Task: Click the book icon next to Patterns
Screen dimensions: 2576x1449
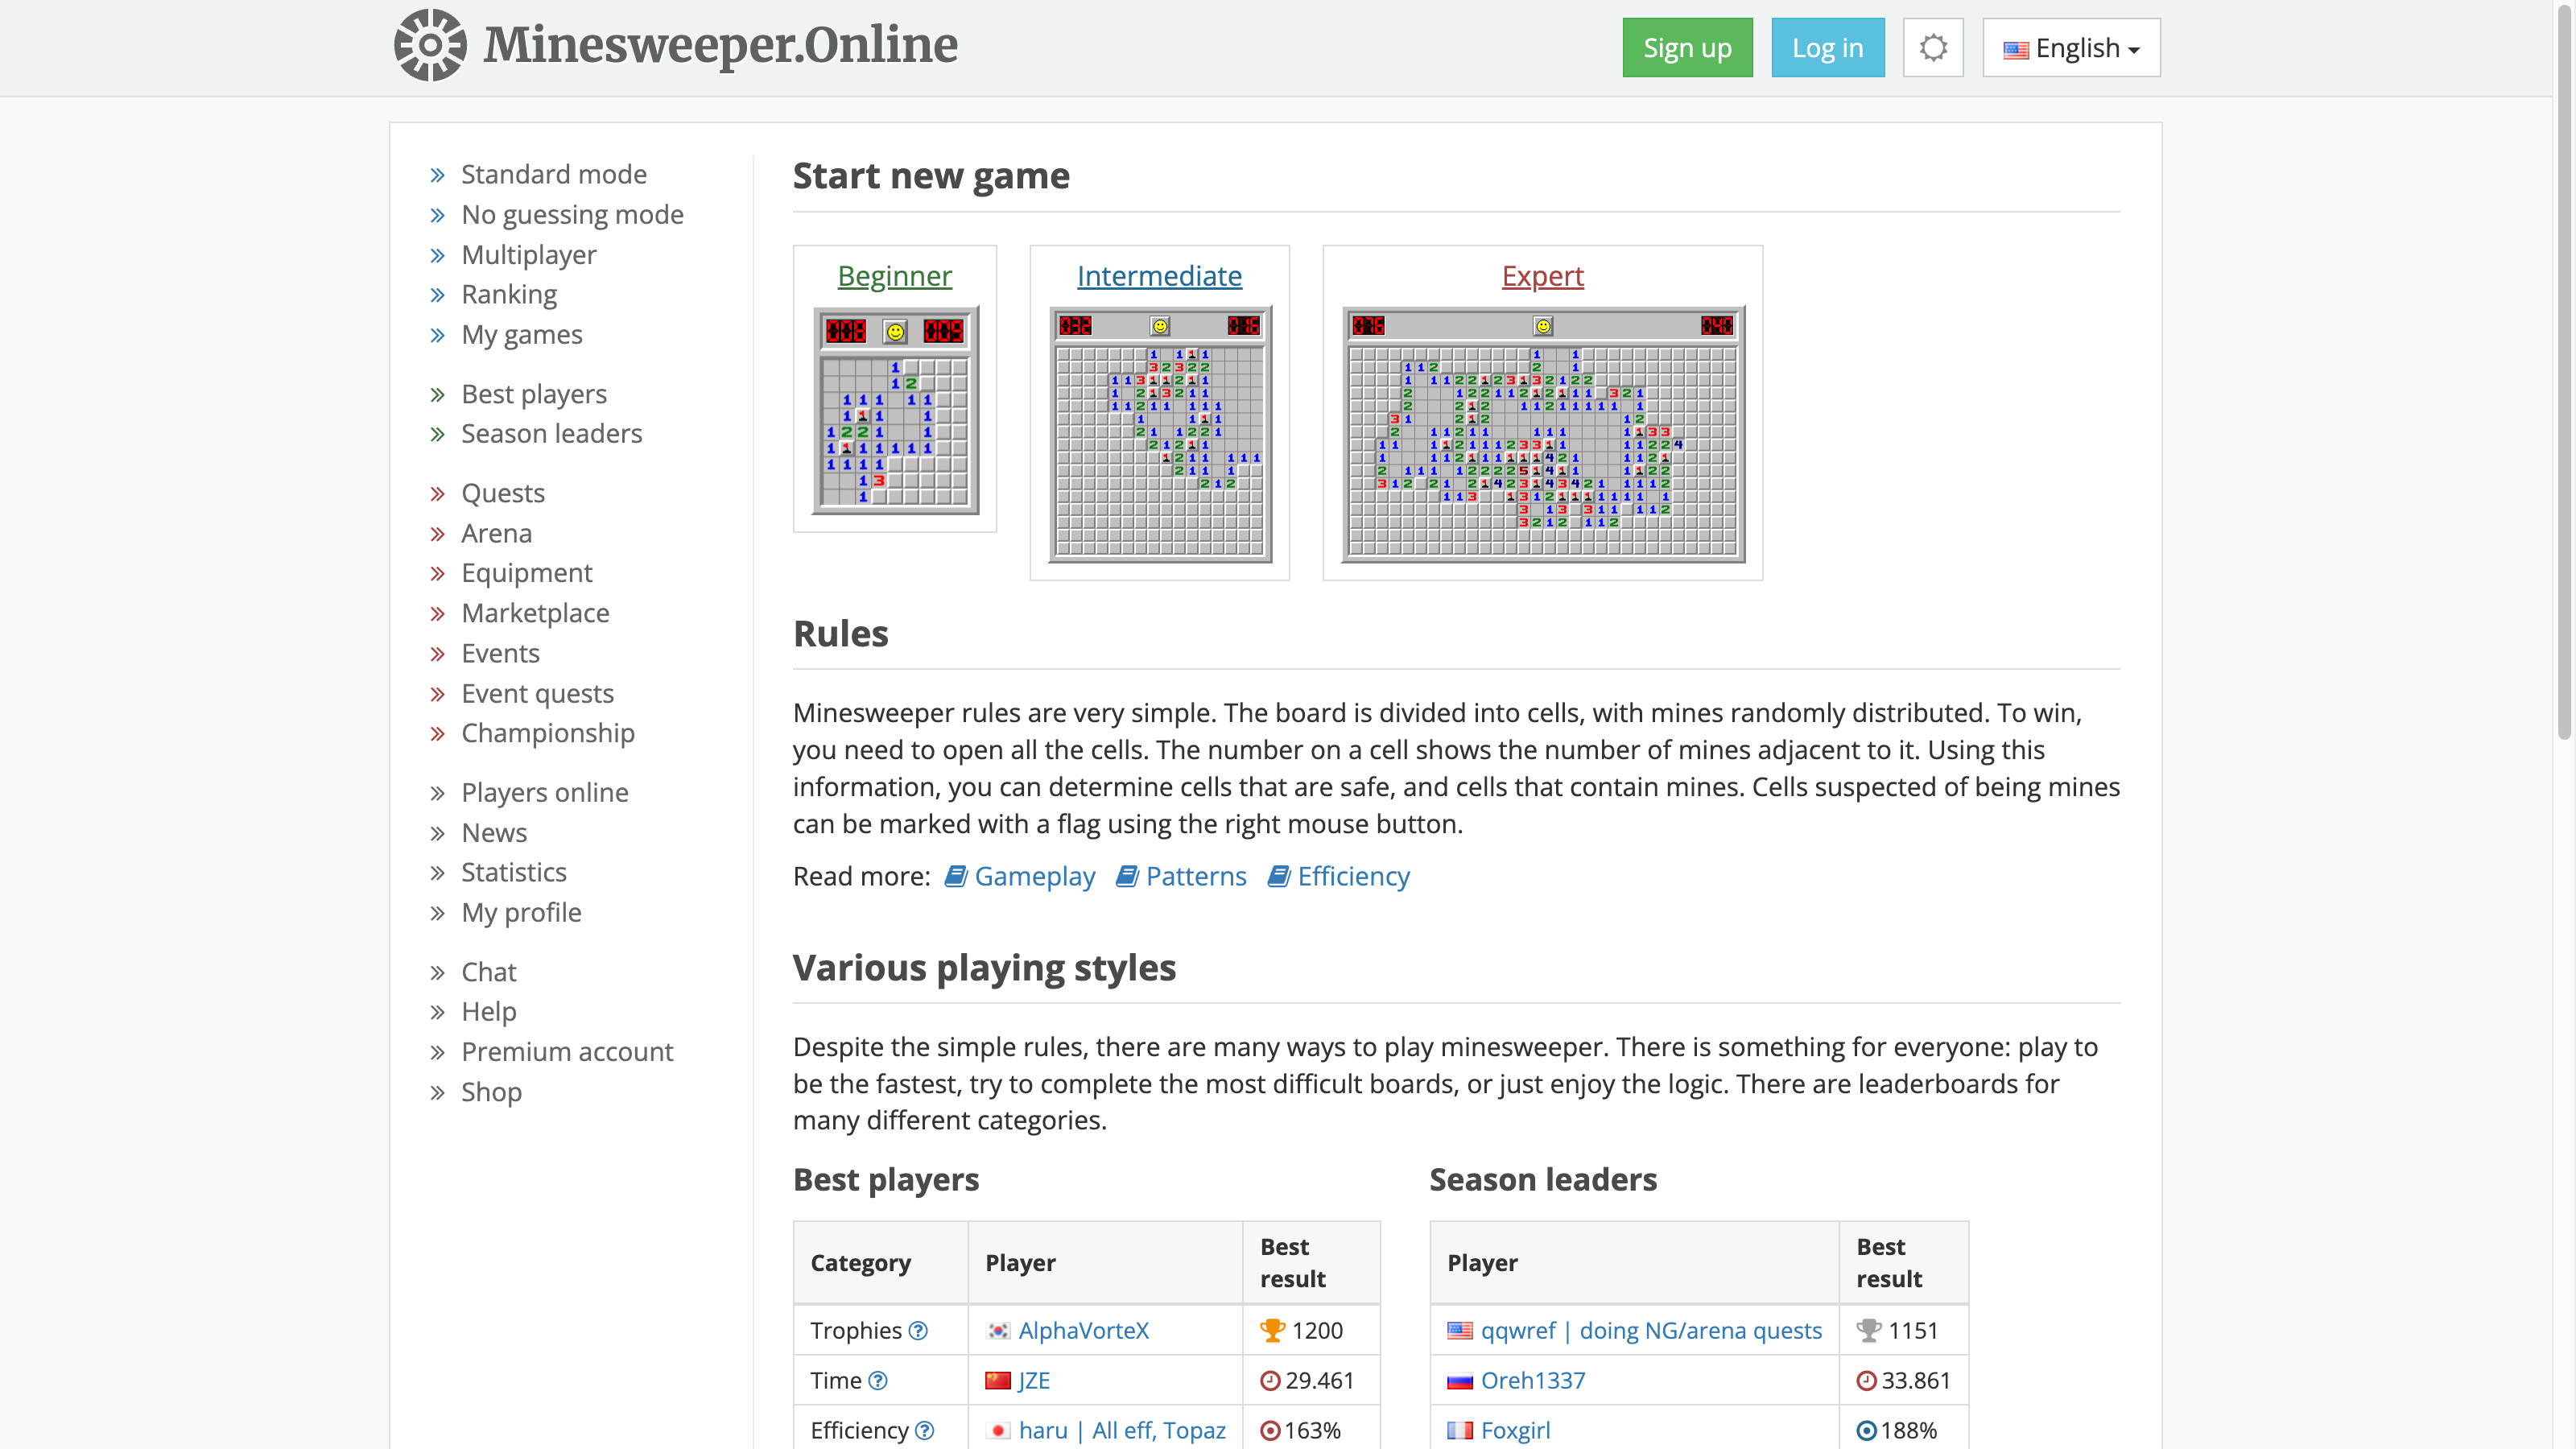Action: tap(1127, 876)
